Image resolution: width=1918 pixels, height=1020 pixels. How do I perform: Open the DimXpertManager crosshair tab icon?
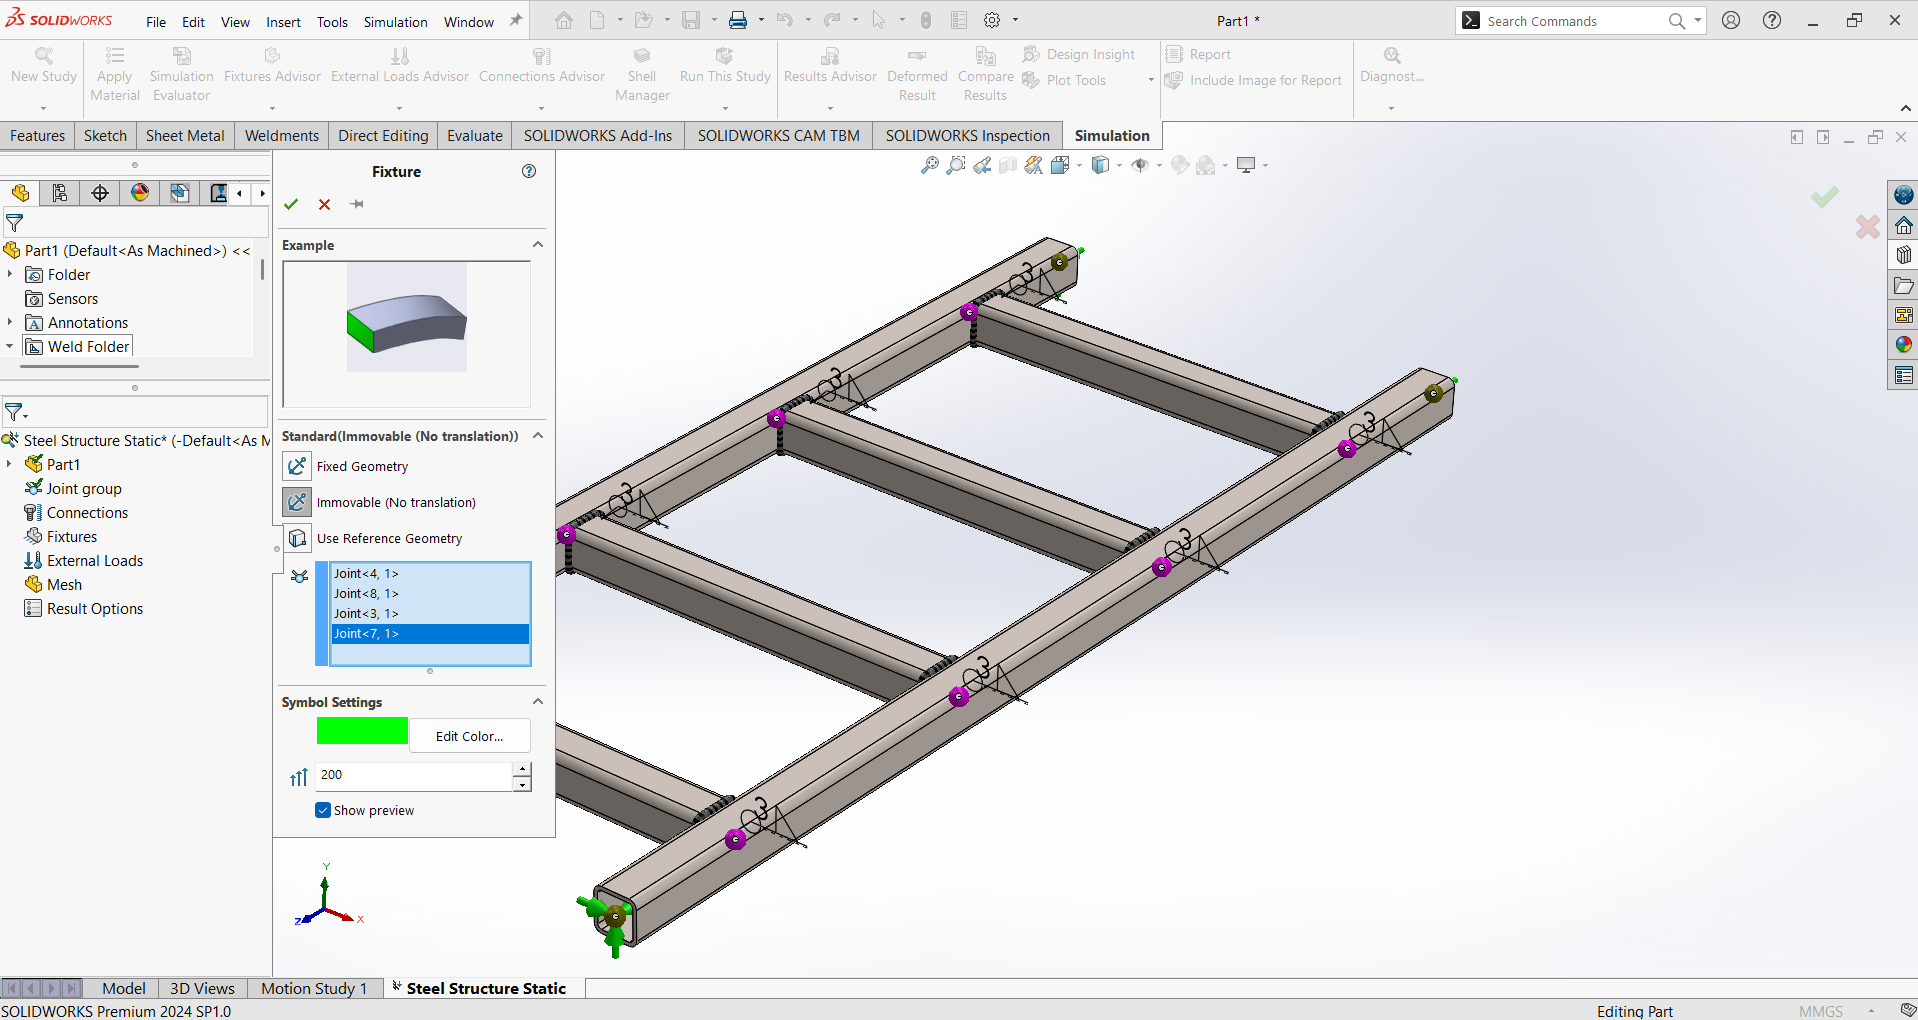[x=100, y=193]
